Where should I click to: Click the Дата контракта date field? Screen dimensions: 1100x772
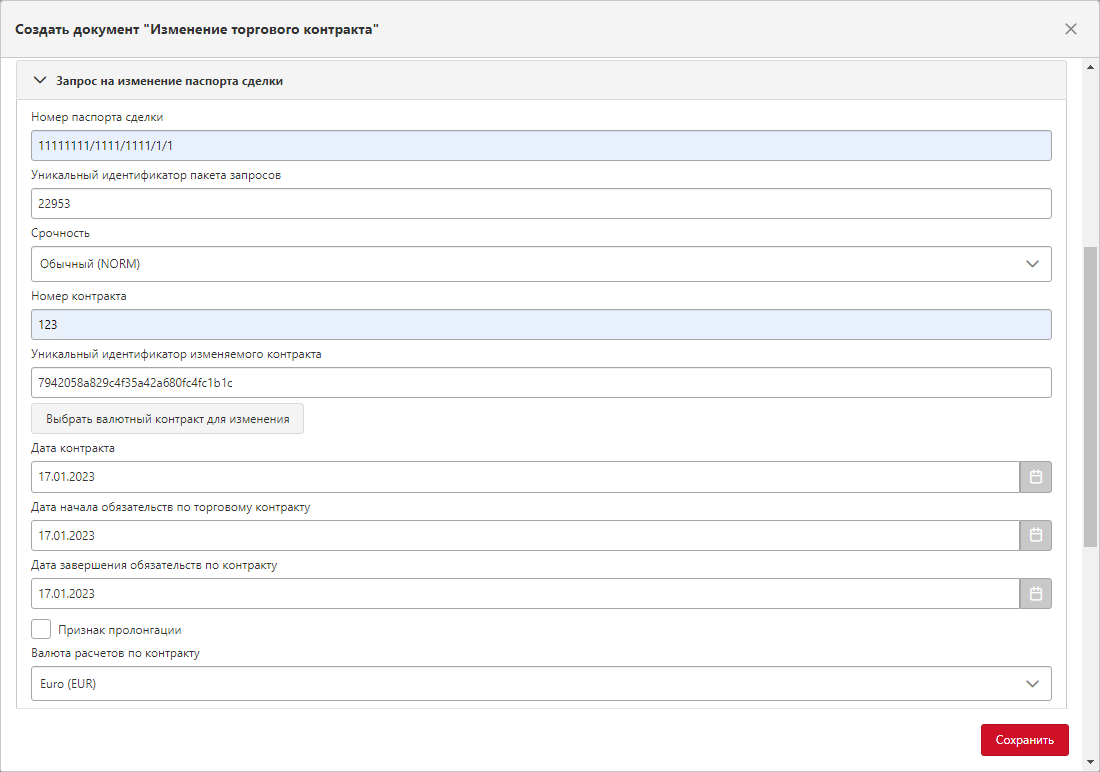point(525,477)
